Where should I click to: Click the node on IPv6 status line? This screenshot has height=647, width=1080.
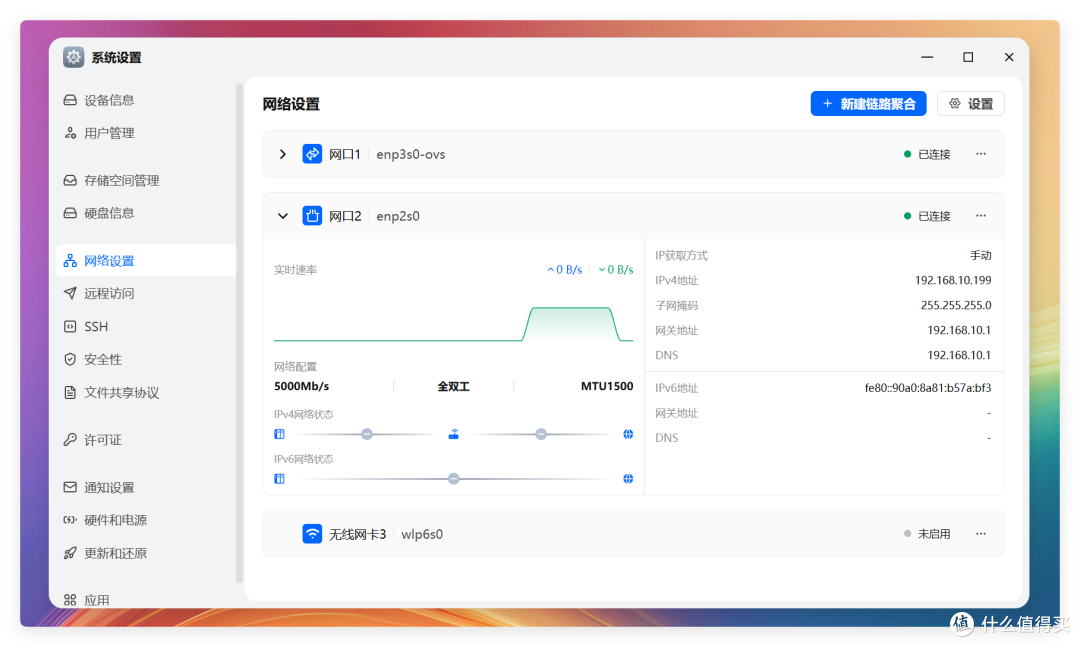pos(453,479)
